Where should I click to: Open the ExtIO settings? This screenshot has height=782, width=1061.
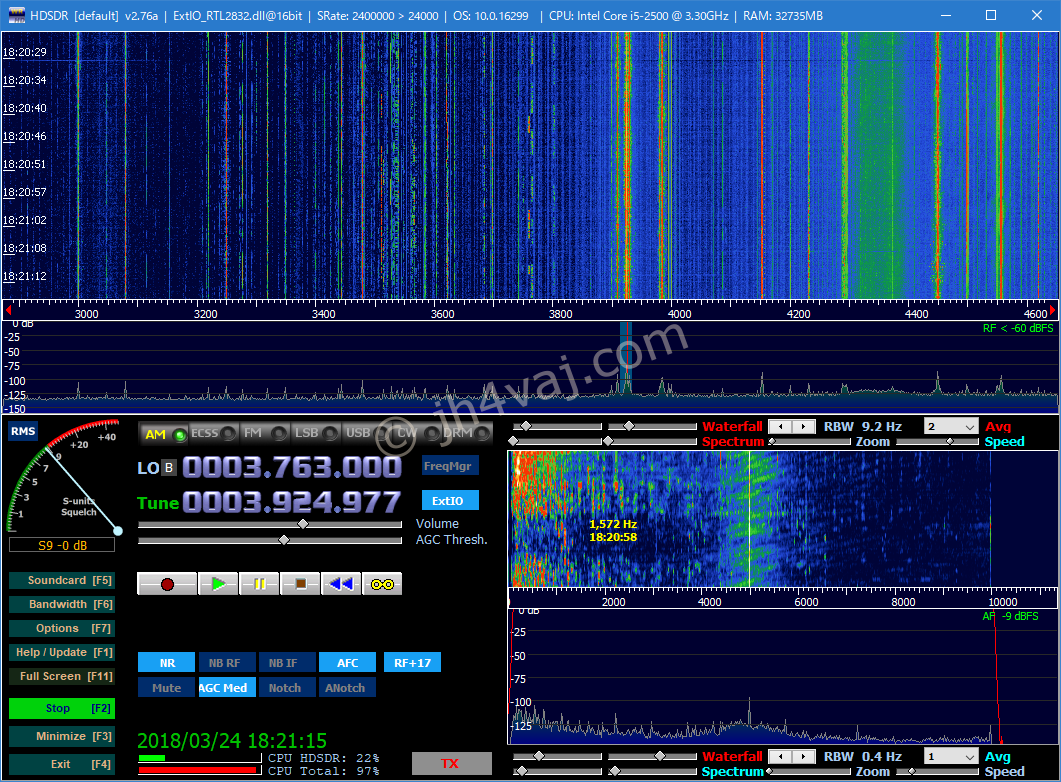tap(448, 501)
